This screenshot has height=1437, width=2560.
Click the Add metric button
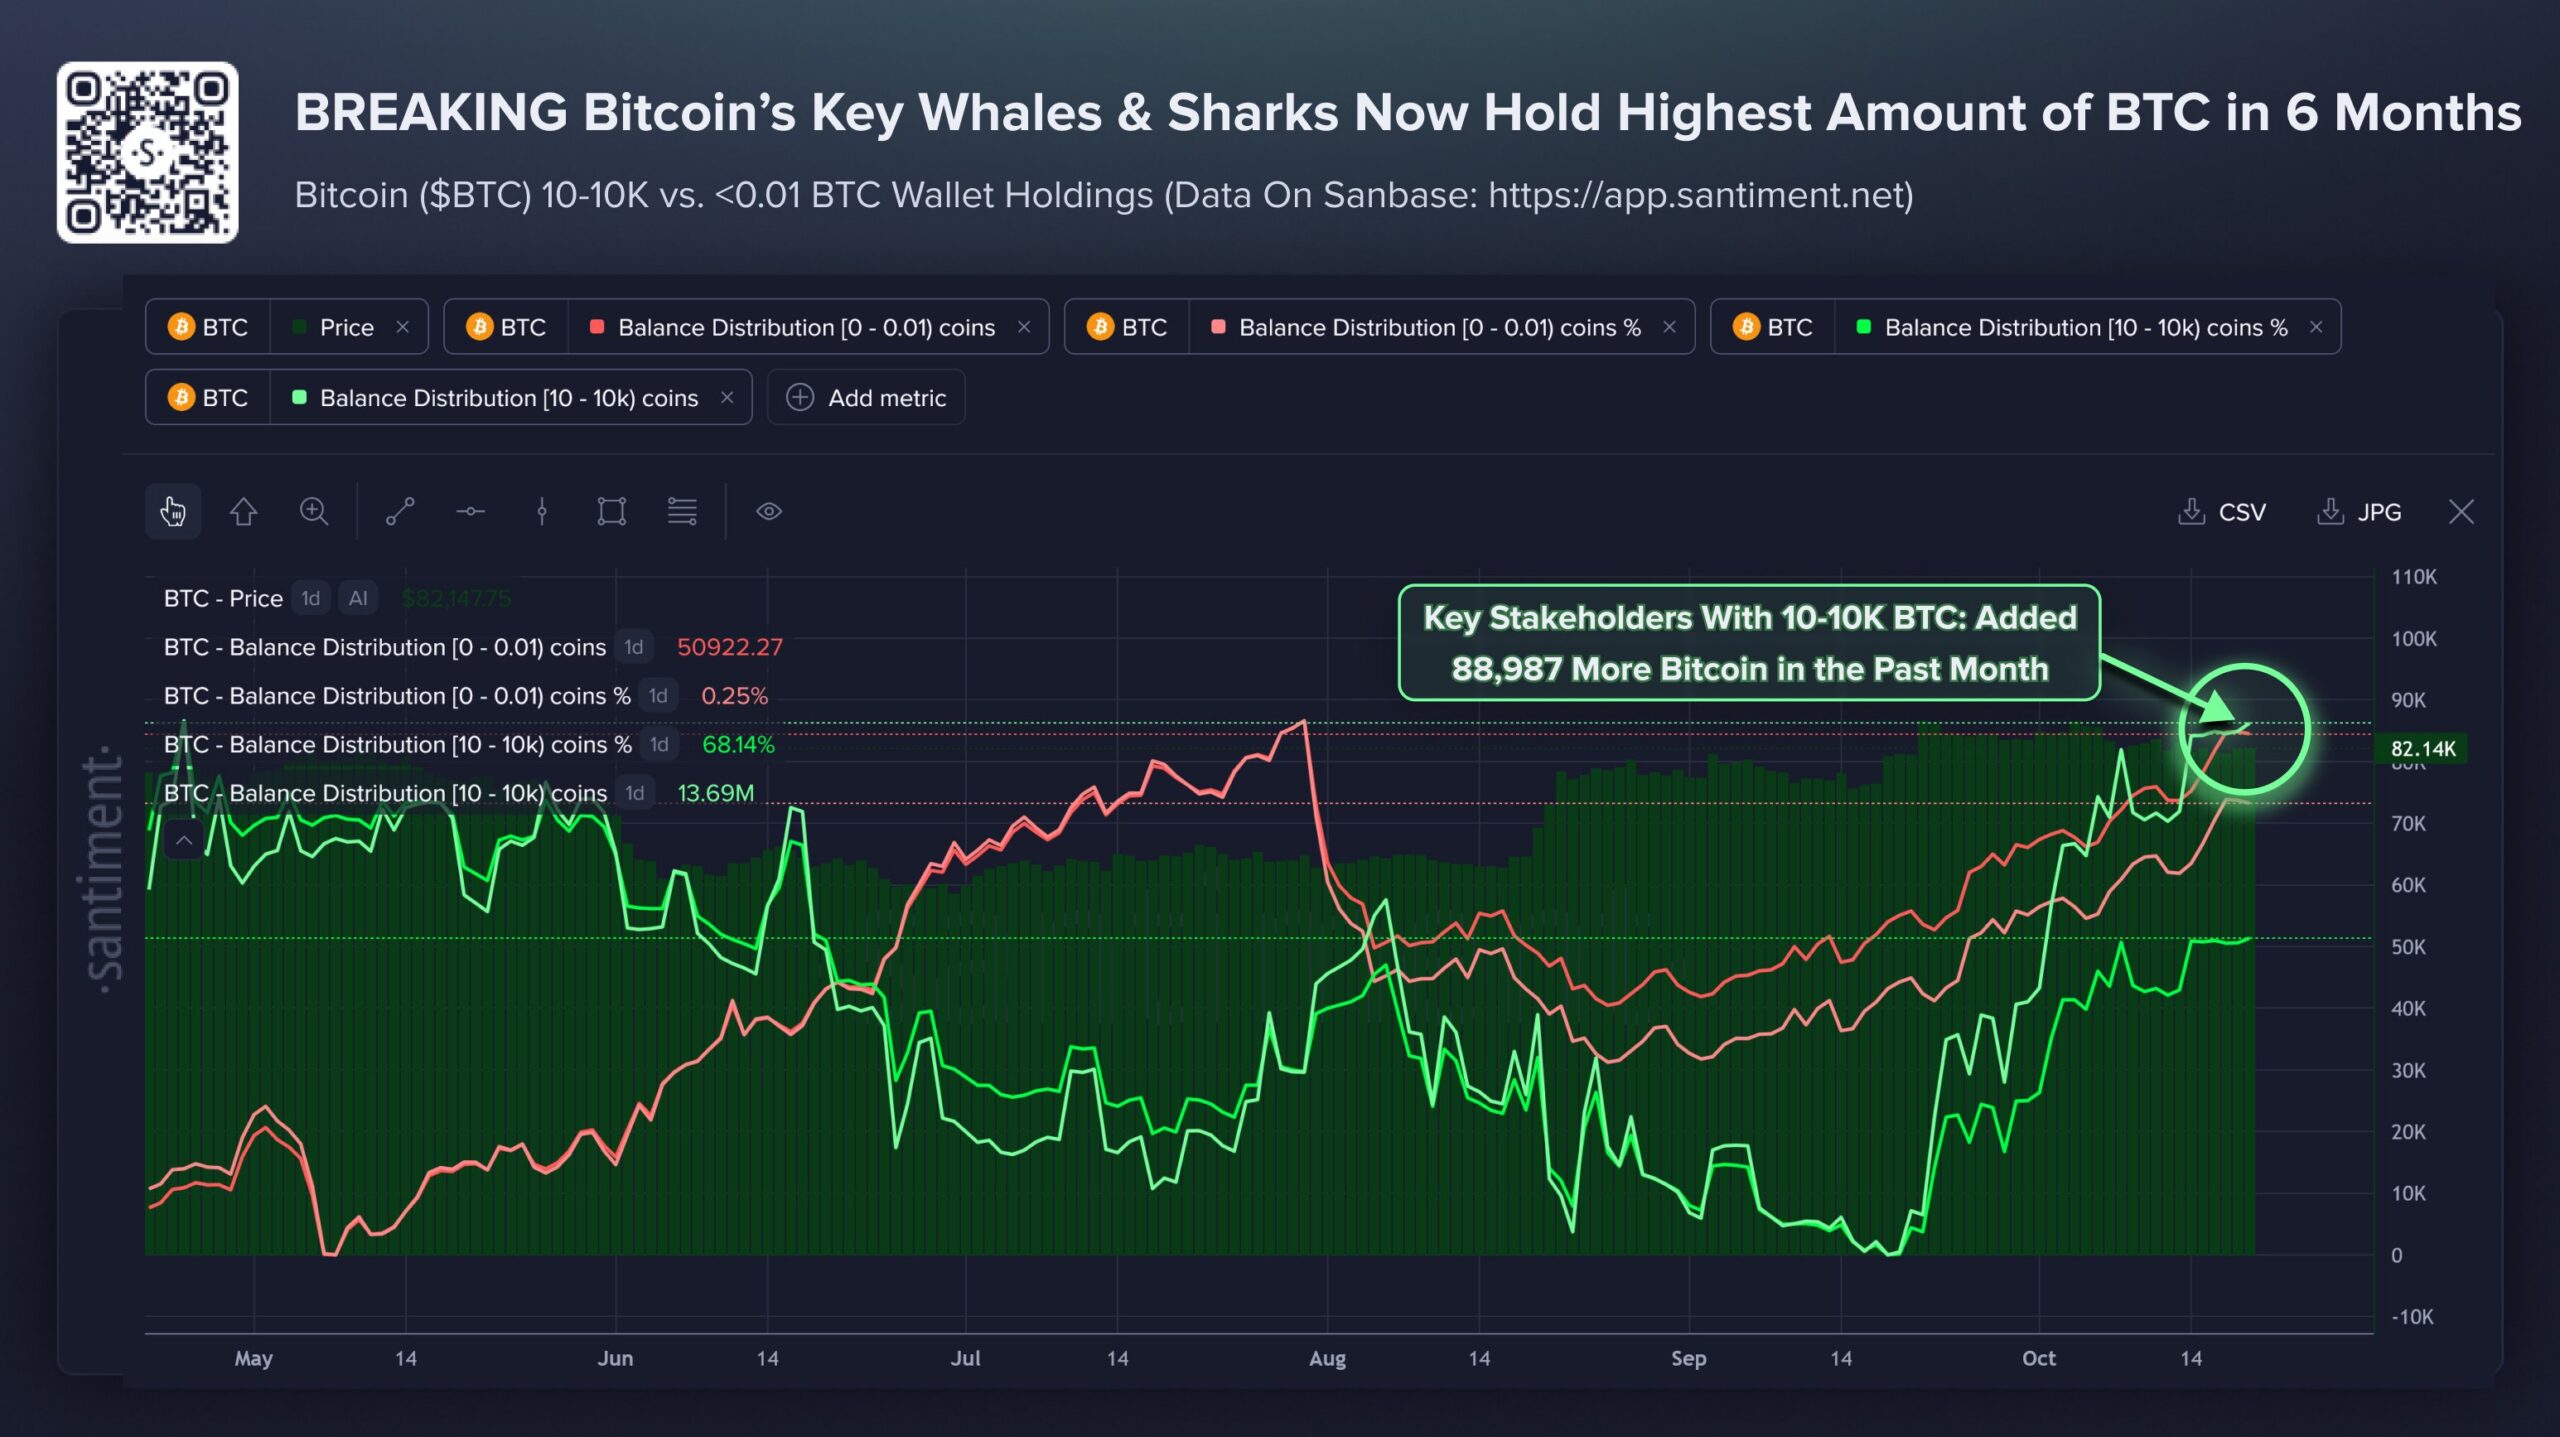pos(866,397)
